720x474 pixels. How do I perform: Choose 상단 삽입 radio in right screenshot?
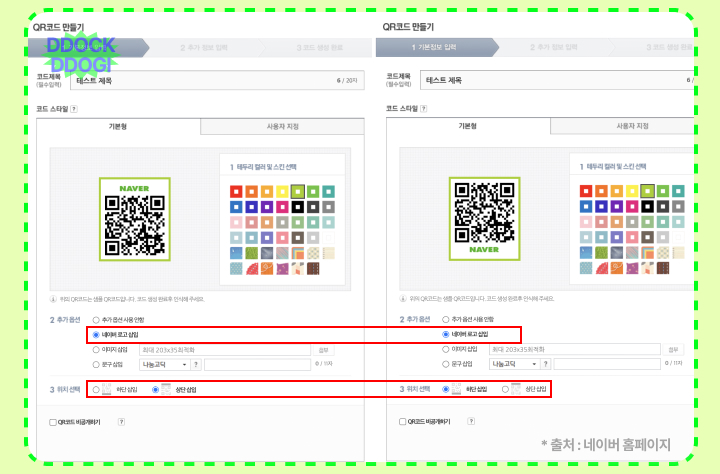505,389
